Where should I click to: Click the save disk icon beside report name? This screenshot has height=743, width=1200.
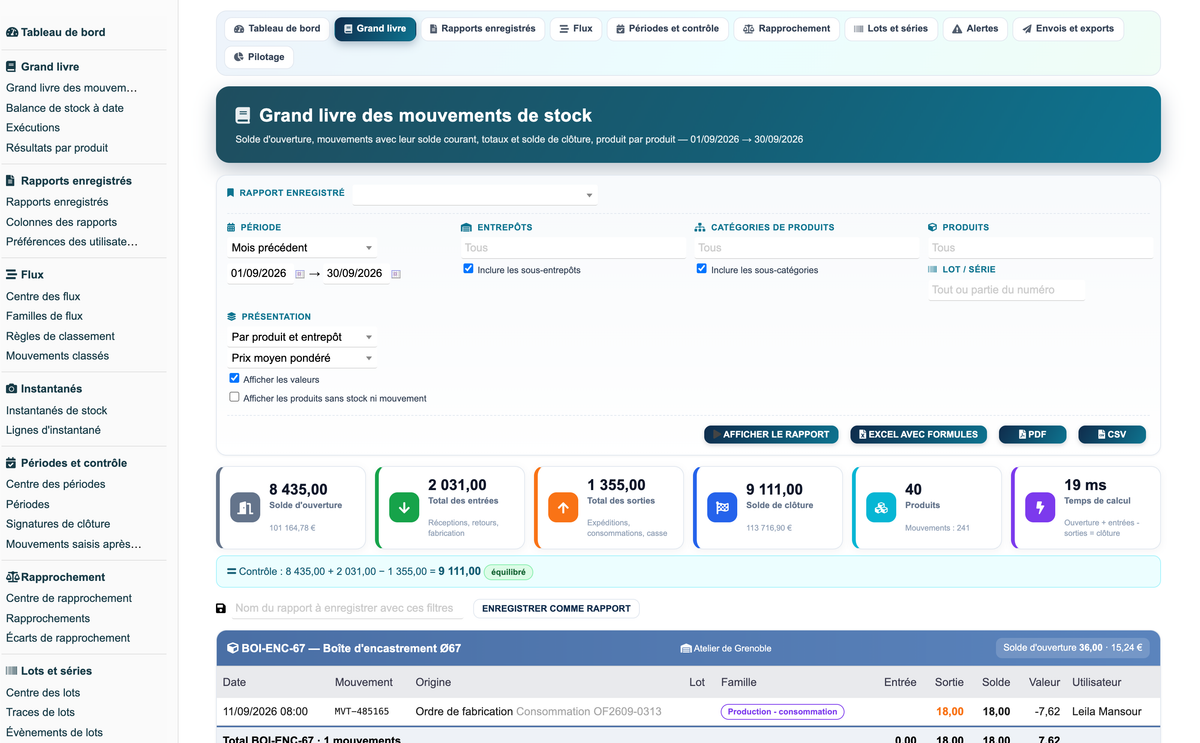[221, 608]
